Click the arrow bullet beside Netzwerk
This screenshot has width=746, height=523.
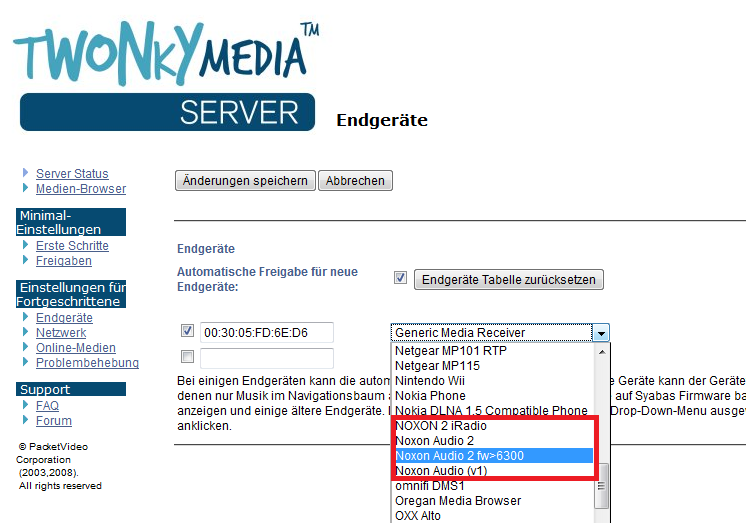click(x=26, y=331)
